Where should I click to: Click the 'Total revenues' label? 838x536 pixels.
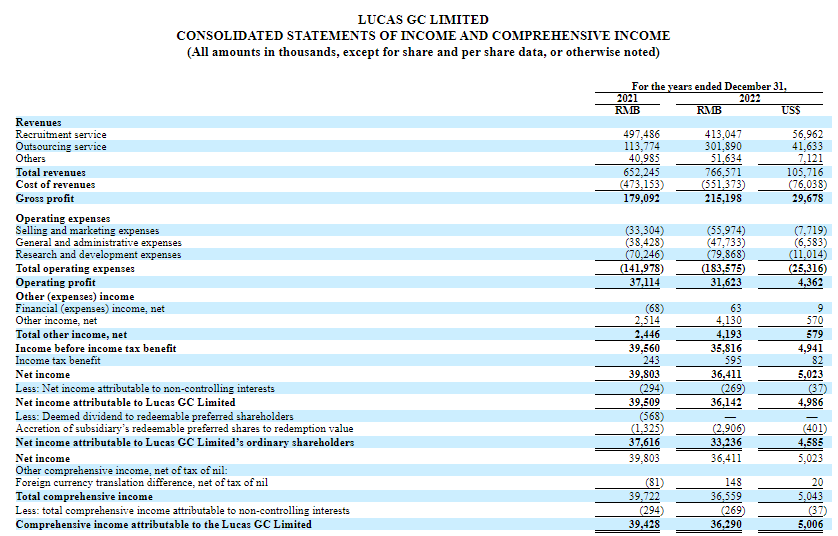(51, 173)
